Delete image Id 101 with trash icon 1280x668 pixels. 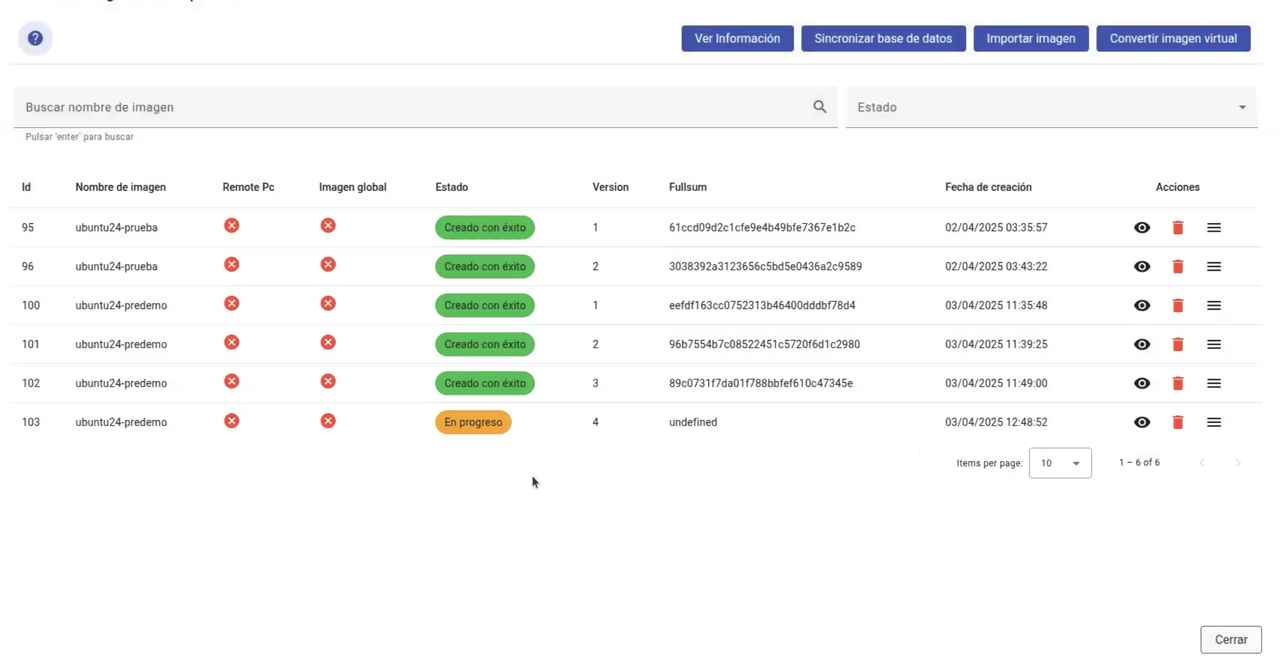(x=1178, y=345)
